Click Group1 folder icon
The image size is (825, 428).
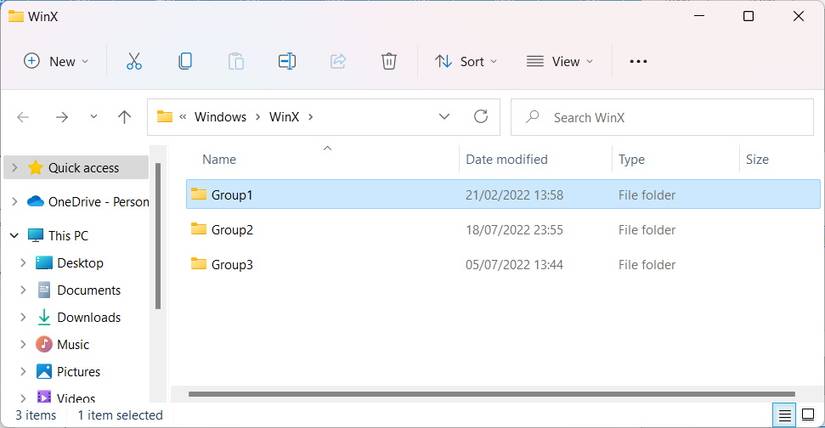[x=198, y=194]
